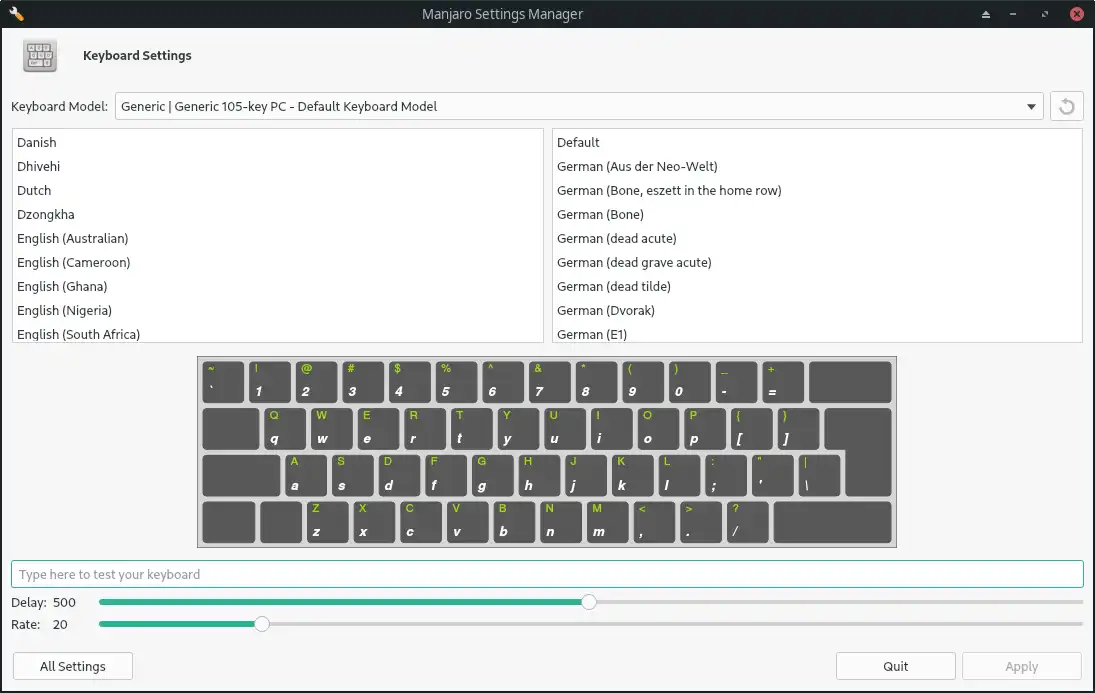The width and height of the screenshot is (1095, 693).
Task: Click the backslash key in keyboard preview
Action: (818, 475)
